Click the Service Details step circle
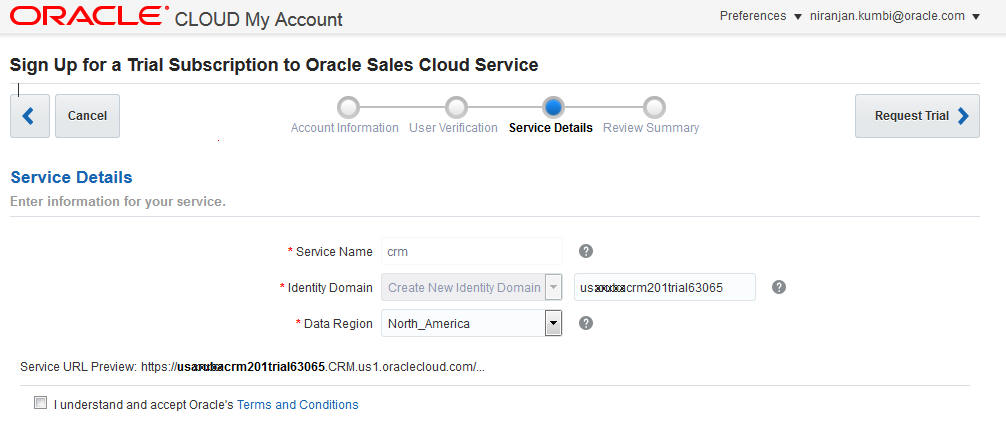 pyautogui.click(x=553, y=107)
